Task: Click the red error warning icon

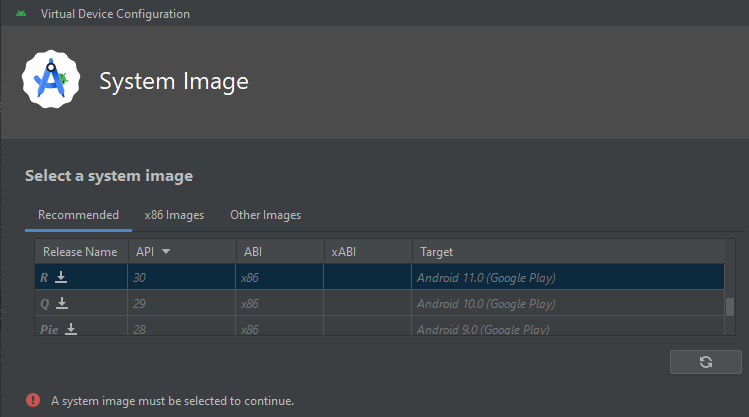Action: [x=33, y=400]
